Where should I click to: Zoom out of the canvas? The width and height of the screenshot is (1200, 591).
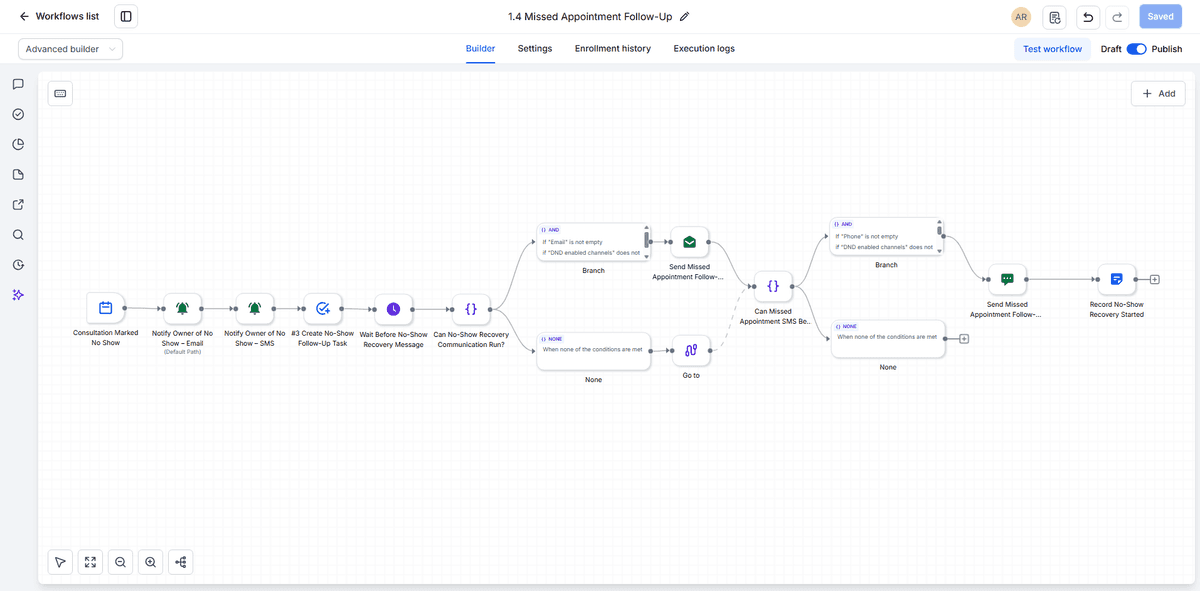[120, 562]
